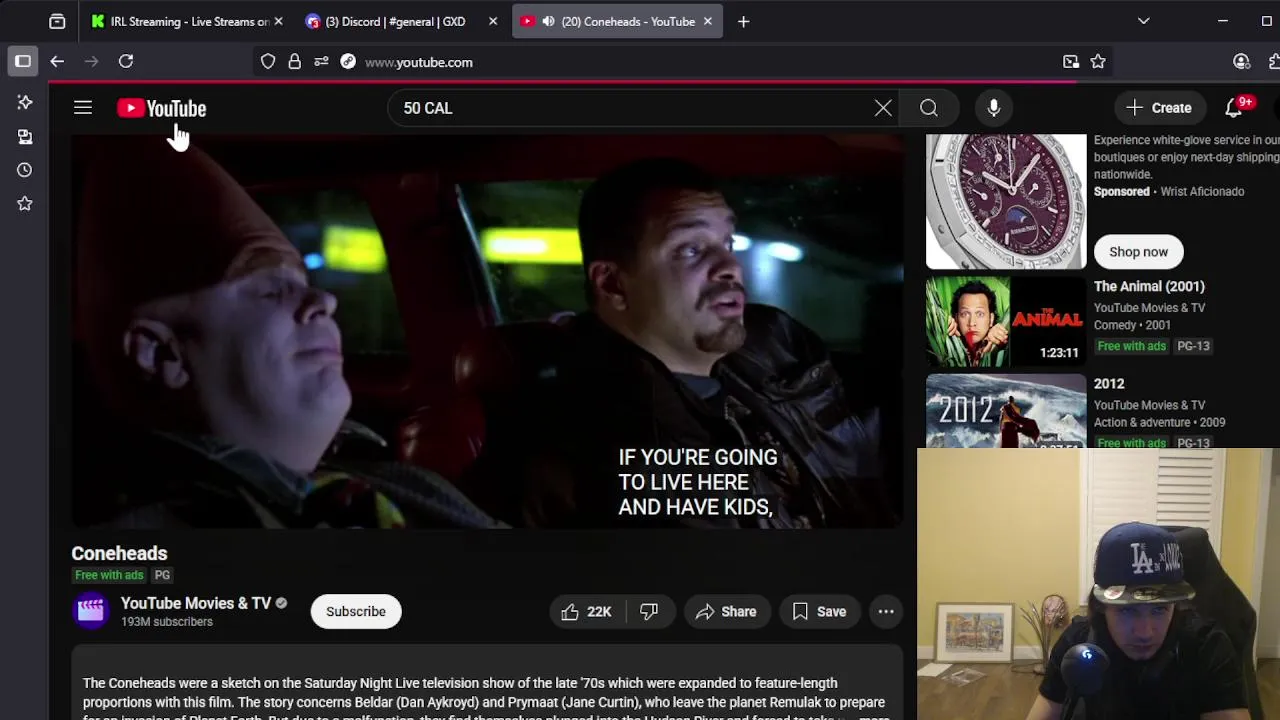This screenshot has width=1280, height=720.
Task: Show site security padlock info
Action: [295, 62]
